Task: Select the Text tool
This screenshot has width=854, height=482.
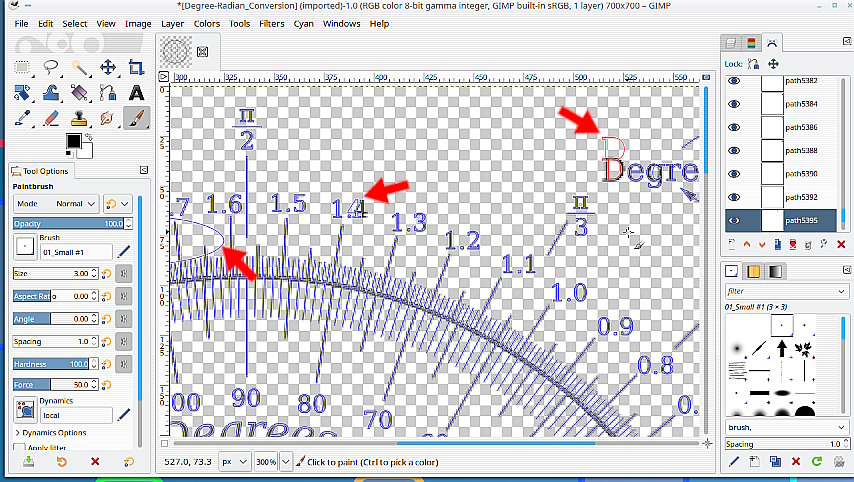Action: click(x=135, y=93)
